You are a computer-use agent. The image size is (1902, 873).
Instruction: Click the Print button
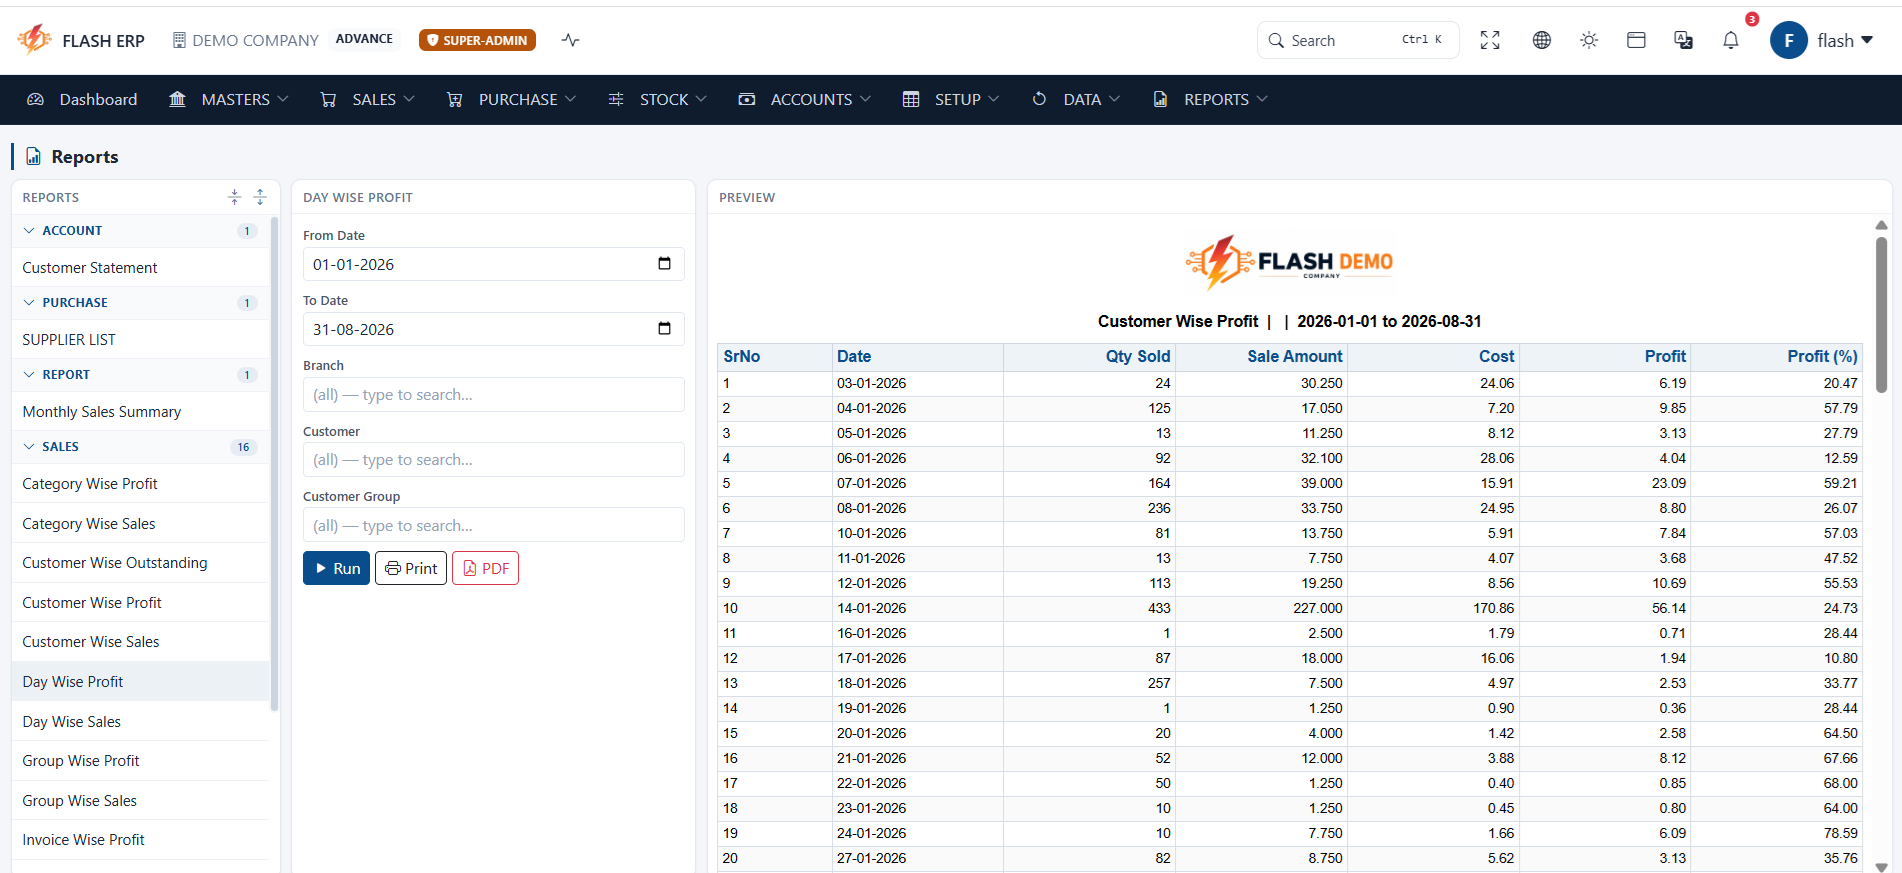coord(411,568)
